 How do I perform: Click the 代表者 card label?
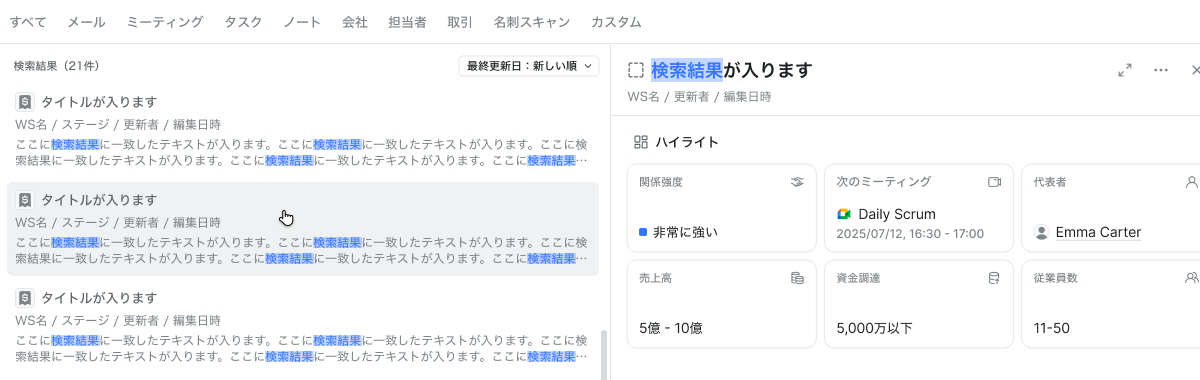pos(1050,182)
